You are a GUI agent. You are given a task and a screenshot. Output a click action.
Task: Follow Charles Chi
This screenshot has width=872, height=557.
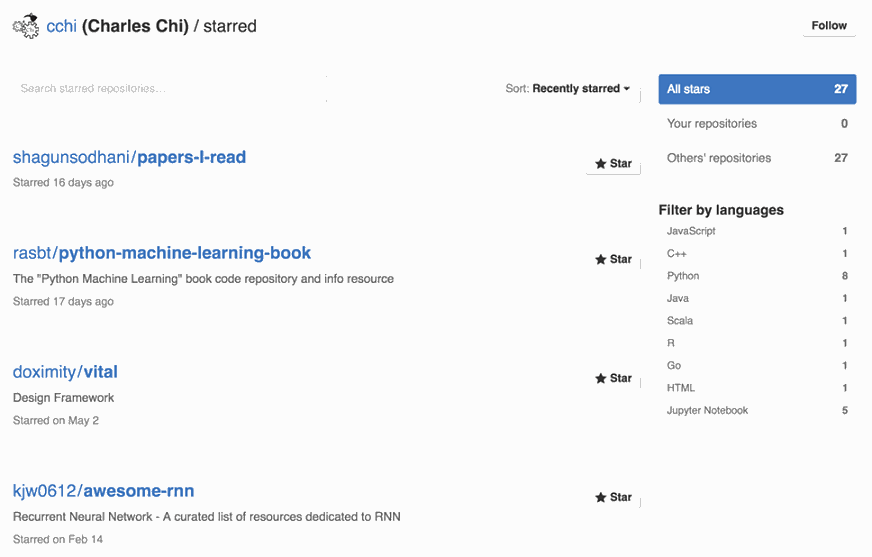(828, 26)
